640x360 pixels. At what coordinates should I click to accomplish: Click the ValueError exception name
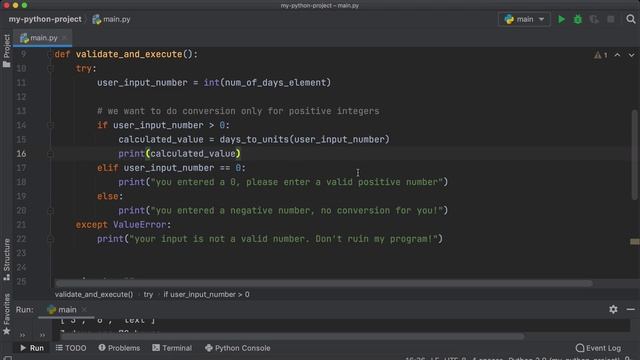point(140,225)
